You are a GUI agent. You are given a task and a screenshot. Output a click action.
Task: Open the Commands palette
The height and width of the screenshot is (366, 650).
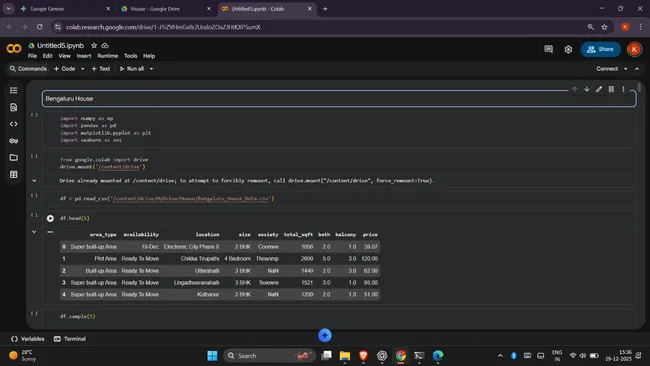point(28,69)
